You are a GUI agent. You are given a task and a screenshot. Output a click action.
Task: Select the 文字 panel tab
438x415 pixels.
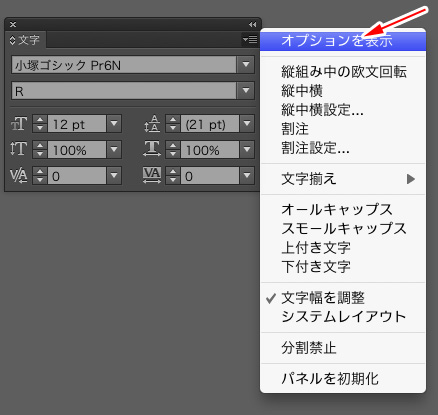tap(25, 40)
